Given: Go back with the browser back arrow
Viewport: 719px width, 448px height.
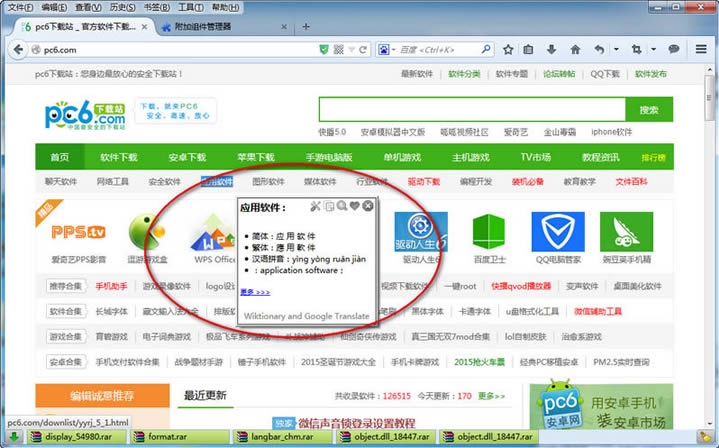Looking at the screenshot, I should (18, 50).
